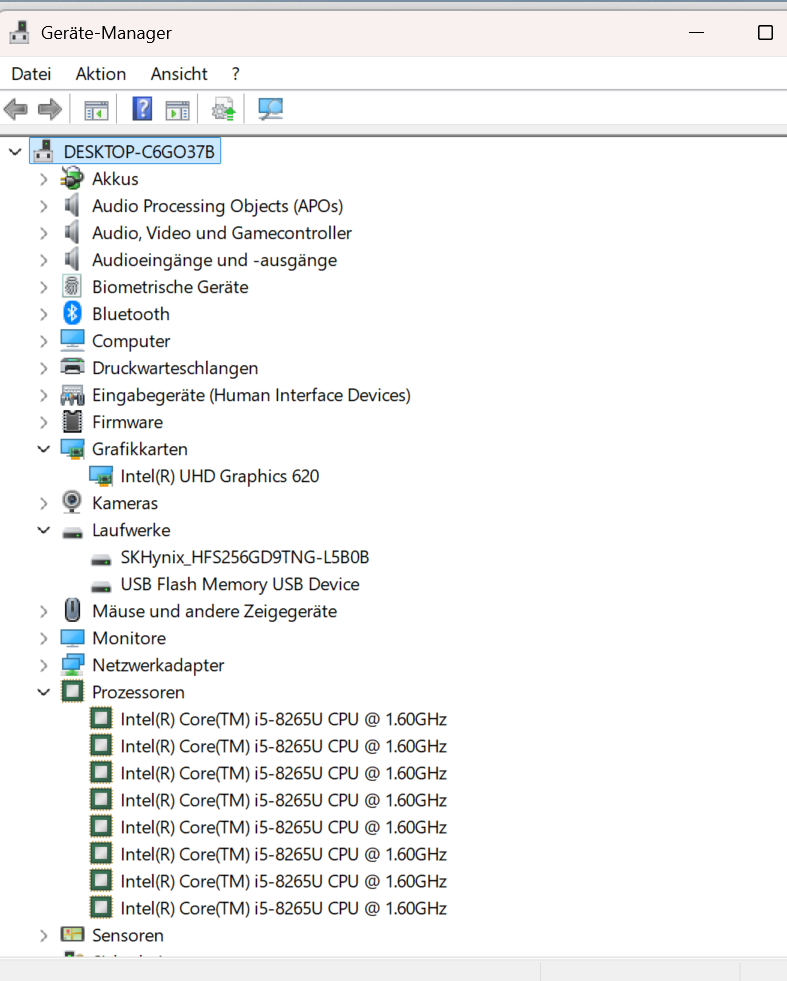Open the Help question-mark toolbar icon

click(x=142, y=109)
